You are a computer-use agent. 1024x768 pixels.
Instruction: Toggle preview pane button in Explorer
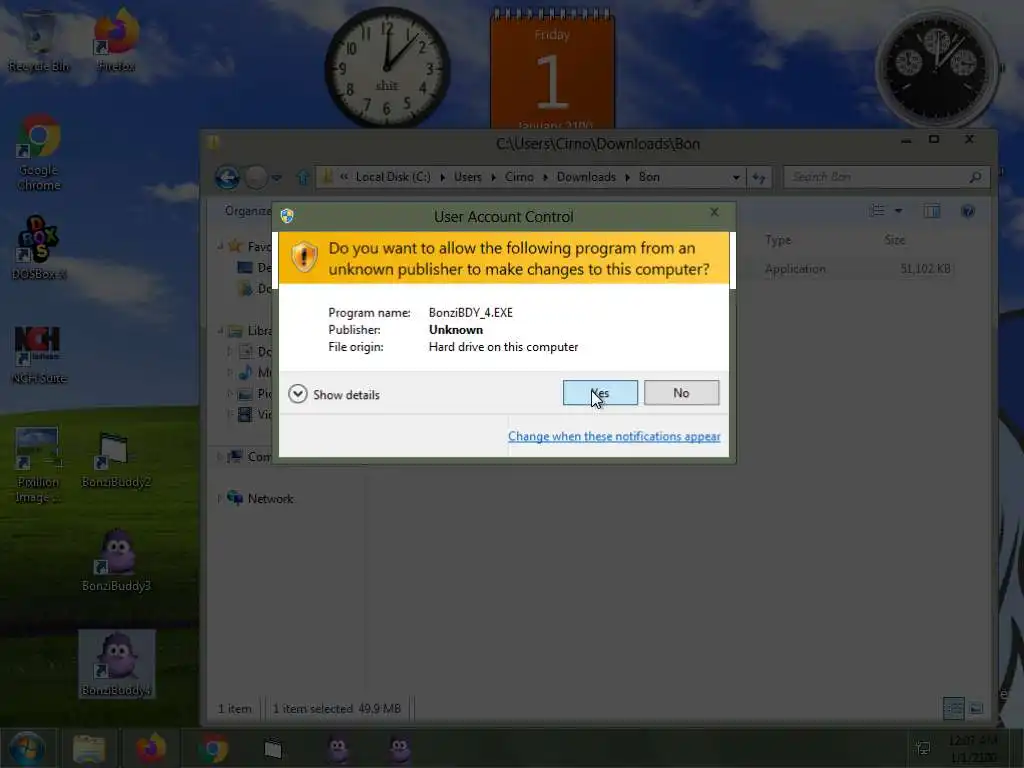[x=932, y=210]
